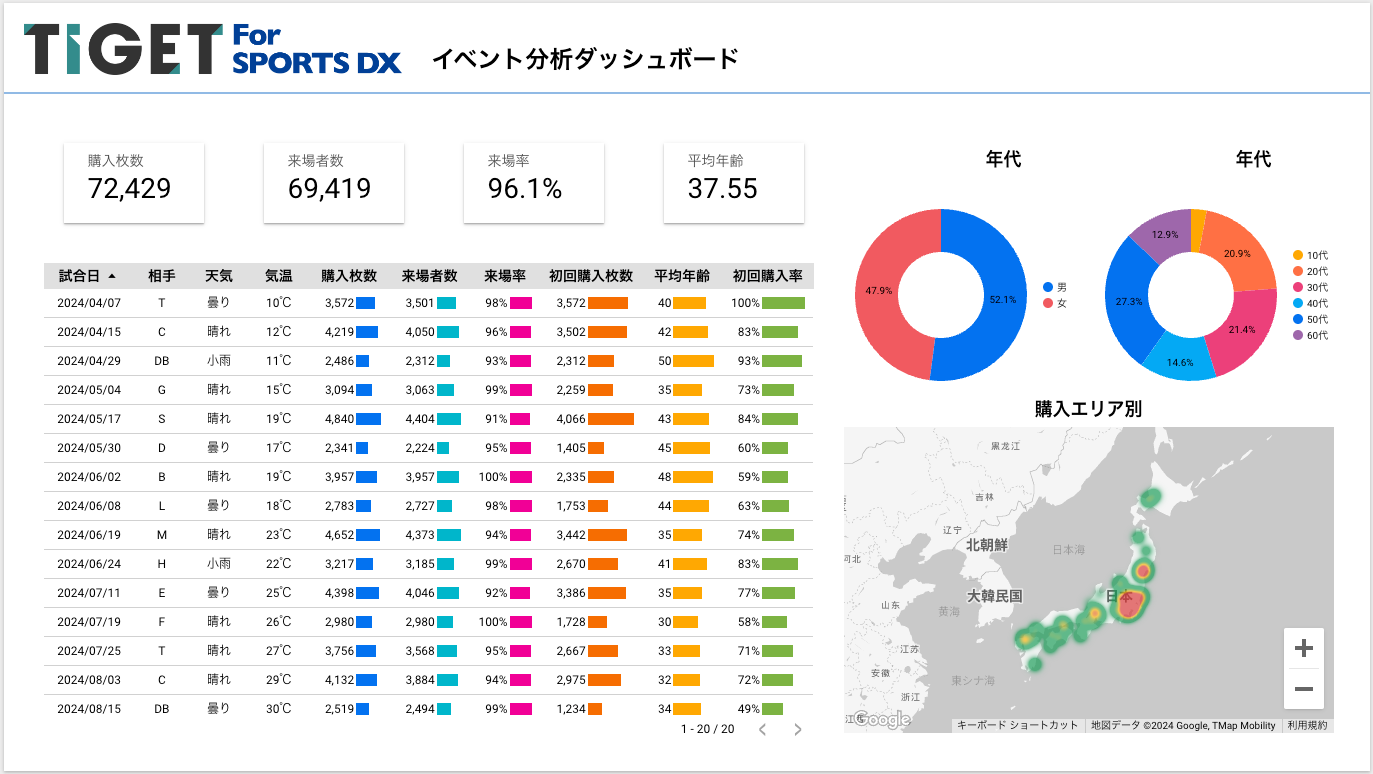1373x774 pixels.
Task: Go to previous table page
Action: click(x=762, y=729)
